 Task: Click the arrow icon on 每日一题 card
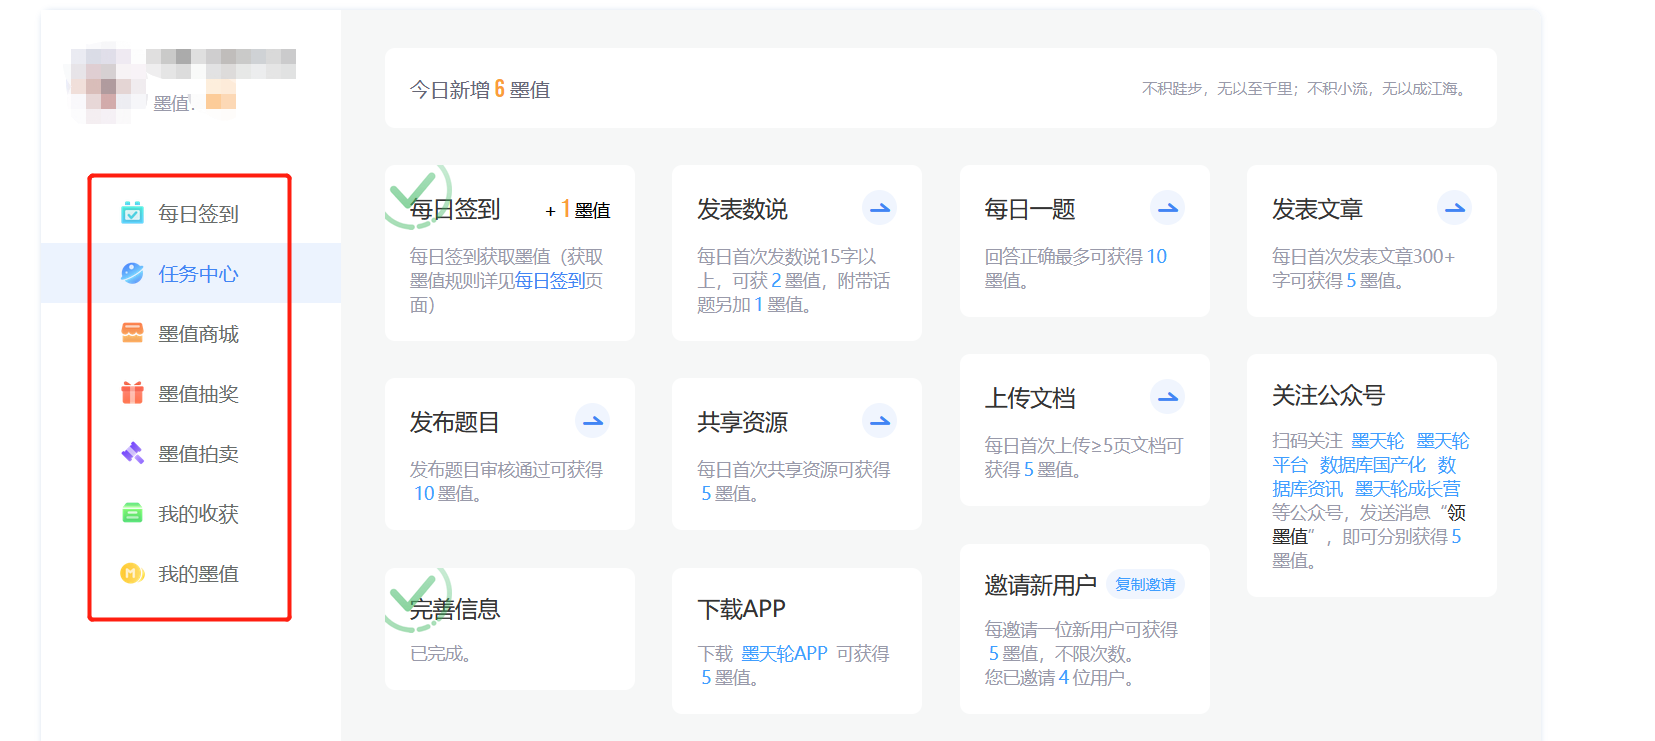1167,208
